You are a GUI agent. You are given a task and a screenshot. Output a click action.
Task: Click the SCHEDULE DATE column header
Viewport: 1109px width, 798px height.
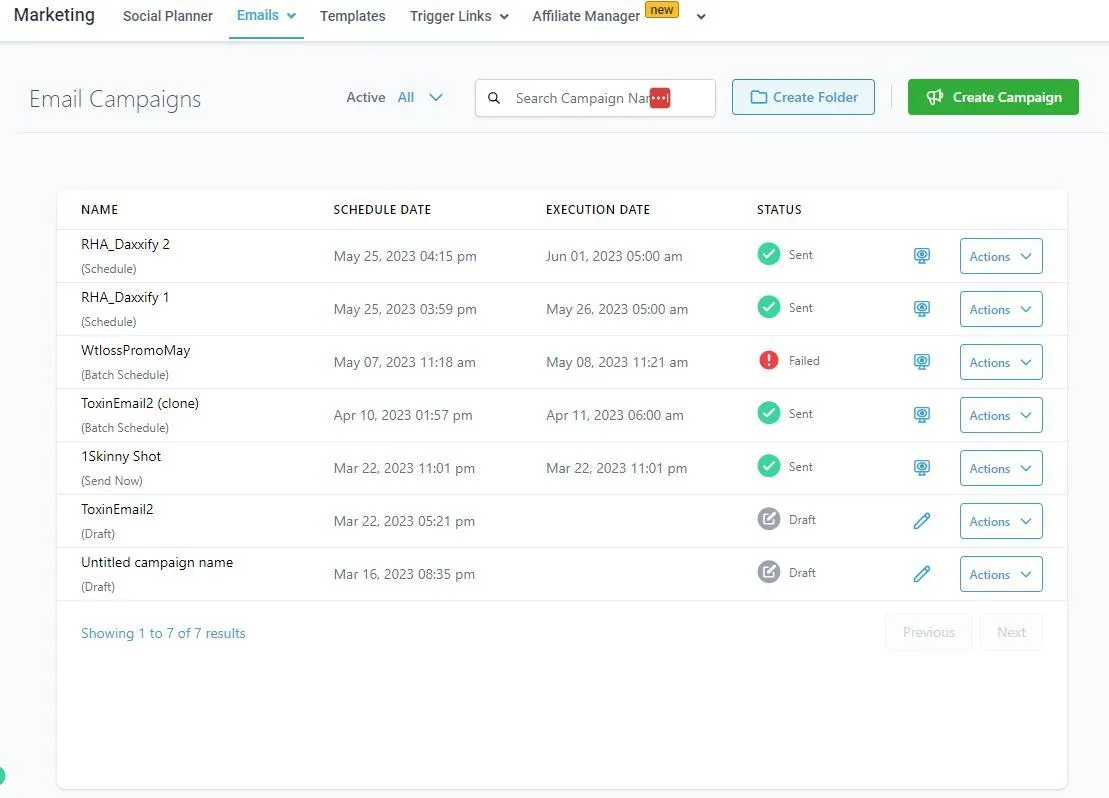click(382, 209)
